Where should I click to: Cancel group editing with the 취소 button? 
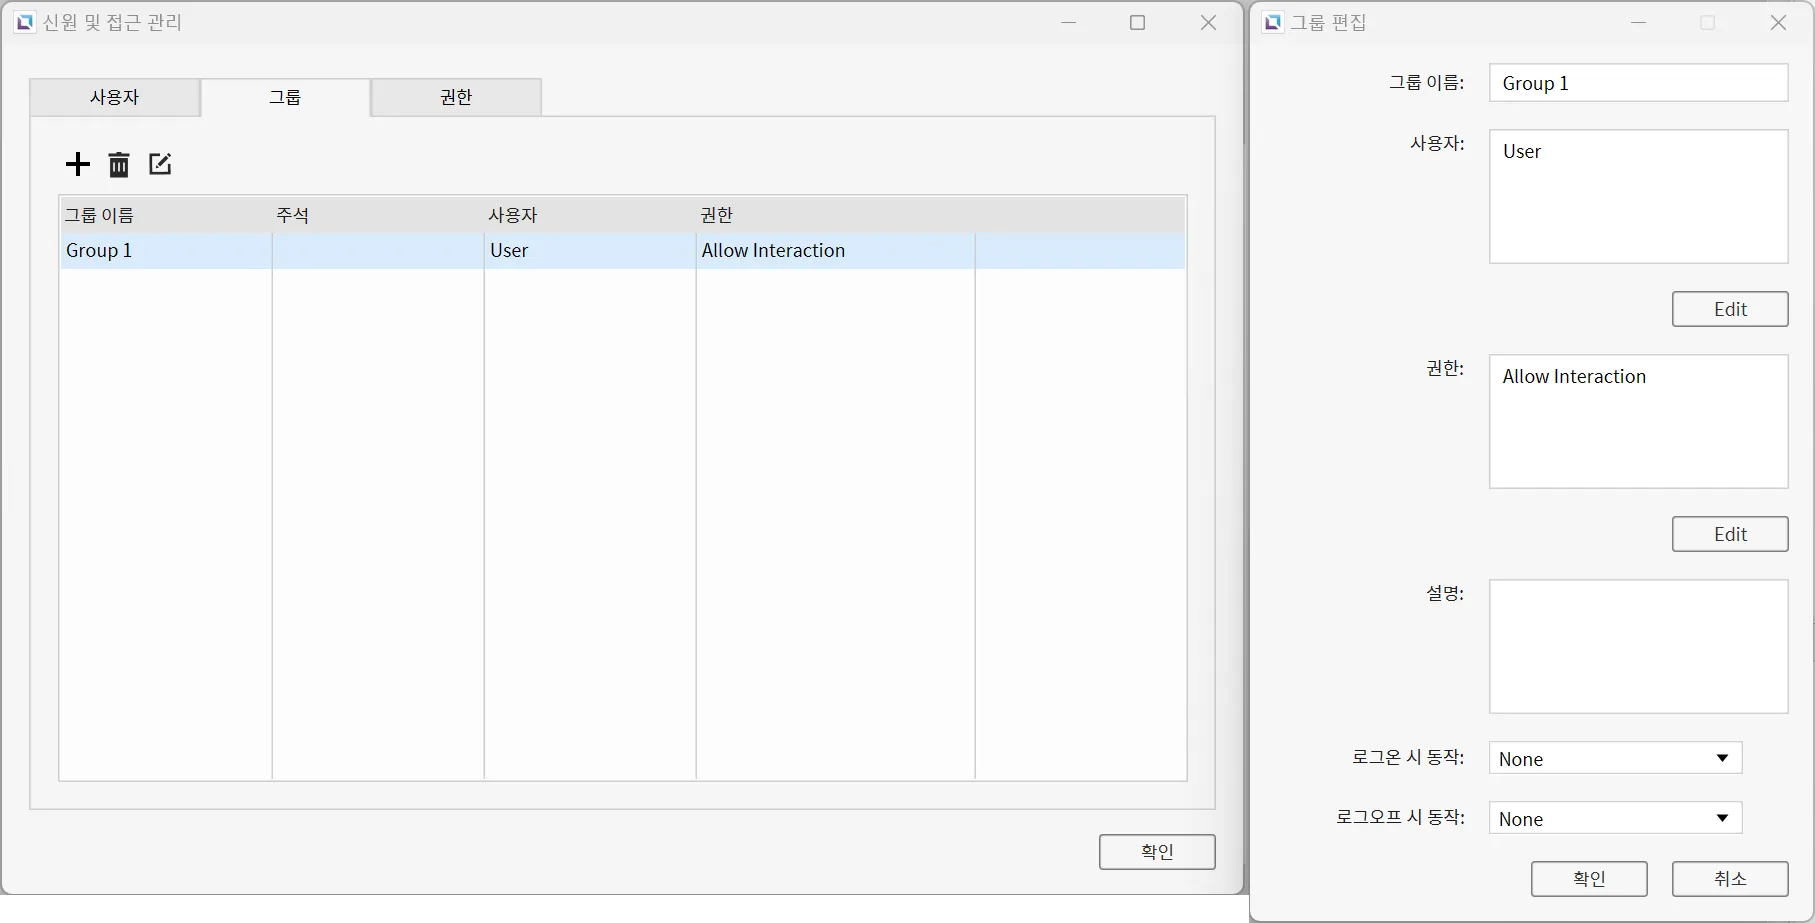pyautogui.click(x=1729, y=879)
